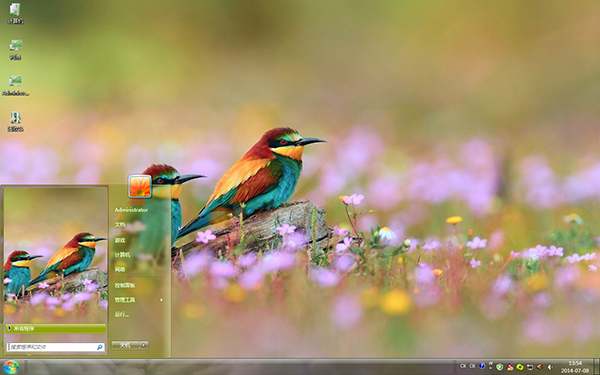Expand 所有程序 (All Programs) list
600x375 pixels.
55,328
